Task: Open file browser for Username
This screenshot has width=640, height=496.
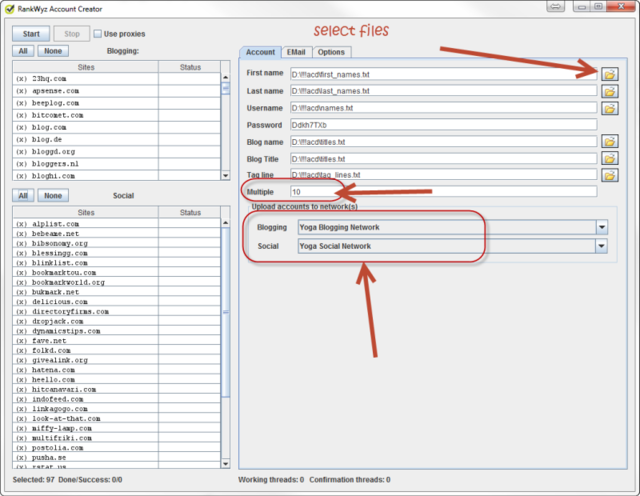Action: pos(609,108)
